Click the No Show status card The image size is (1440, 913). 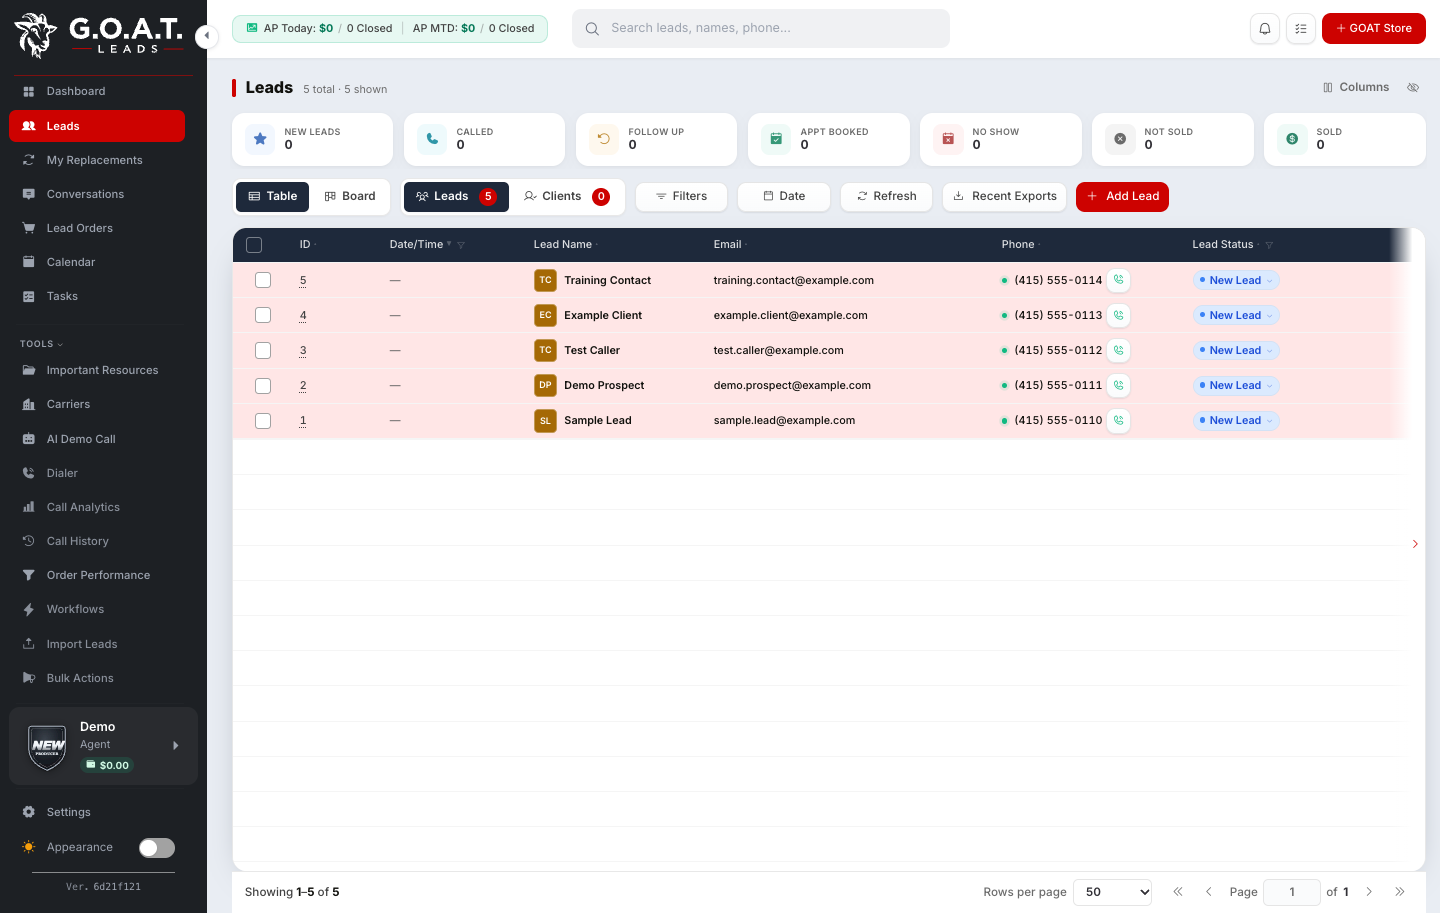(x=1000, y=139)
